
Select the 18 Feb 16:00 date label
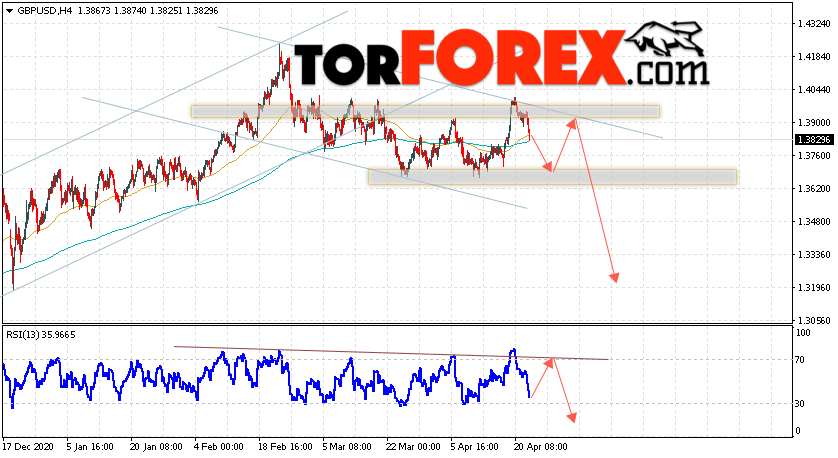coord(285,447)
